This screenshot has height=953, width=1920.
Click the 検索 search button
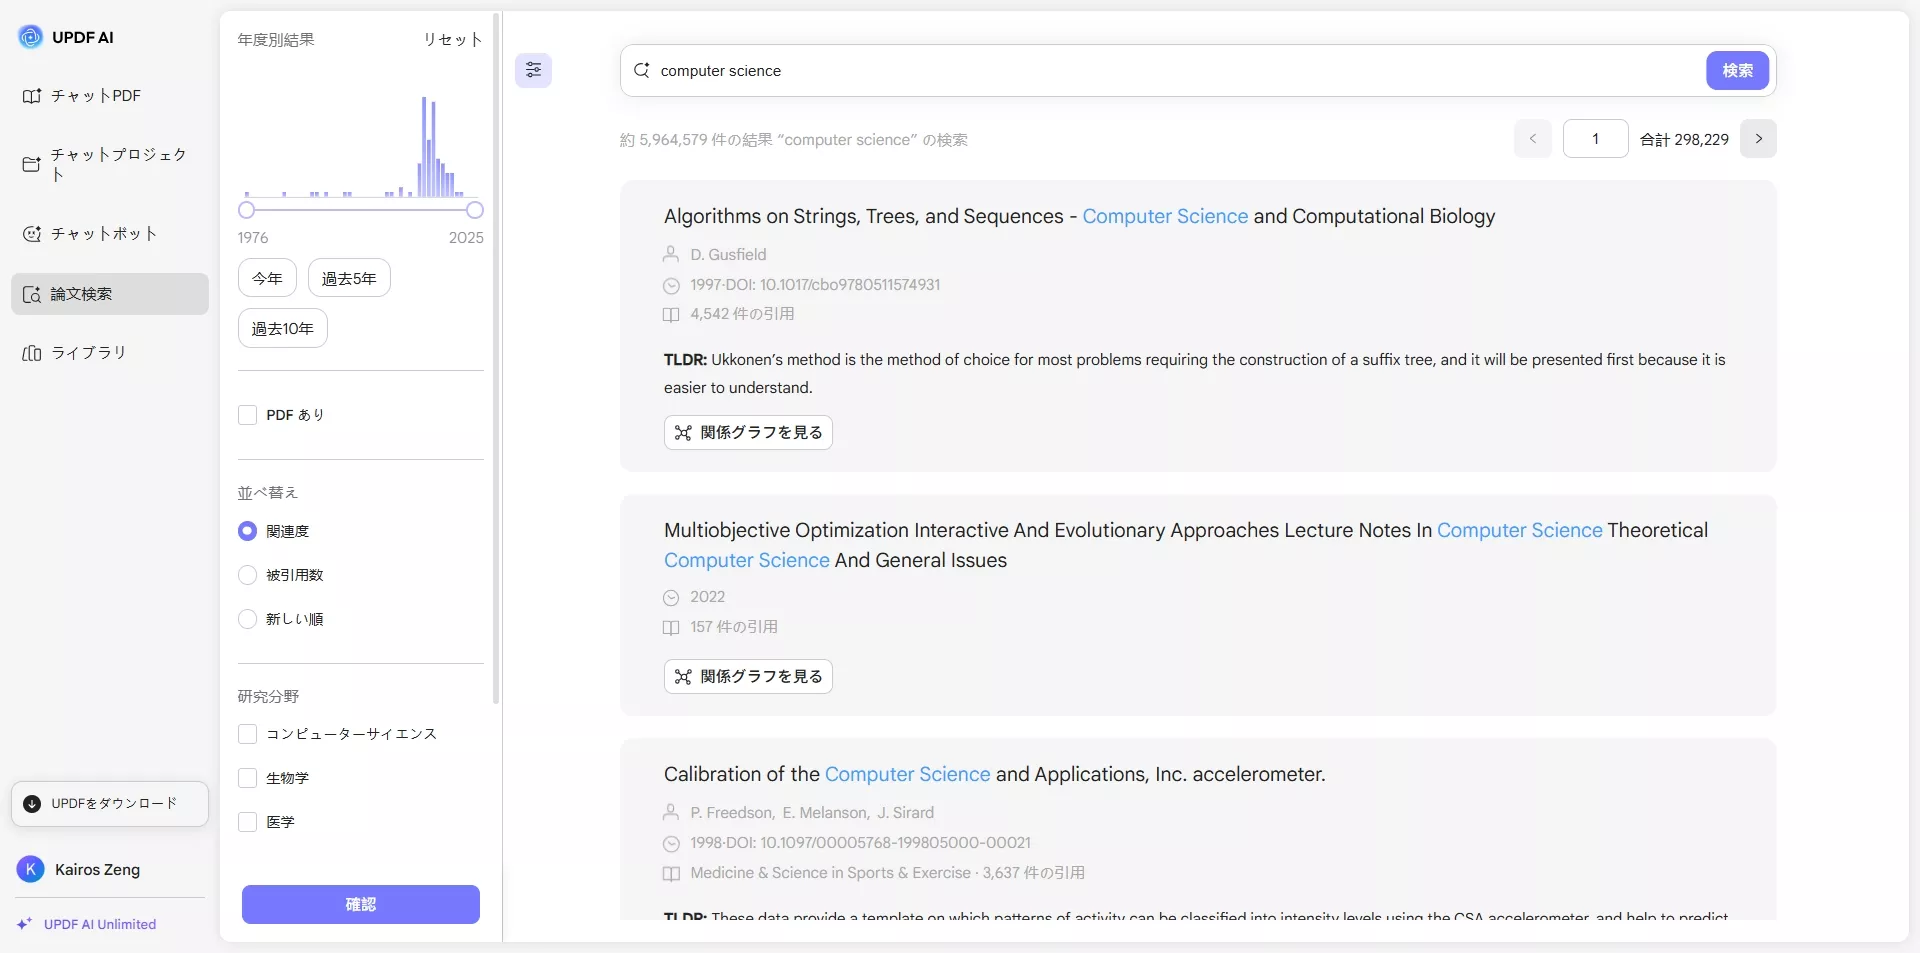pyautogui.click(x=1738, y=70)
